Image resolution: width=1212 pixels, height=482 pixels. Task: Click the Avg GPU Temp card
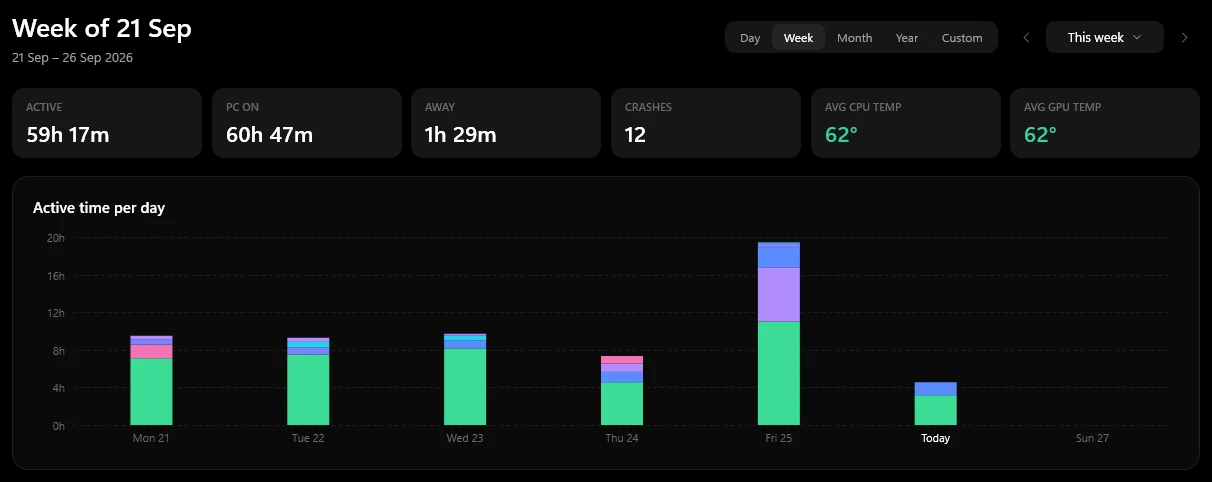tap(1105, 123)
